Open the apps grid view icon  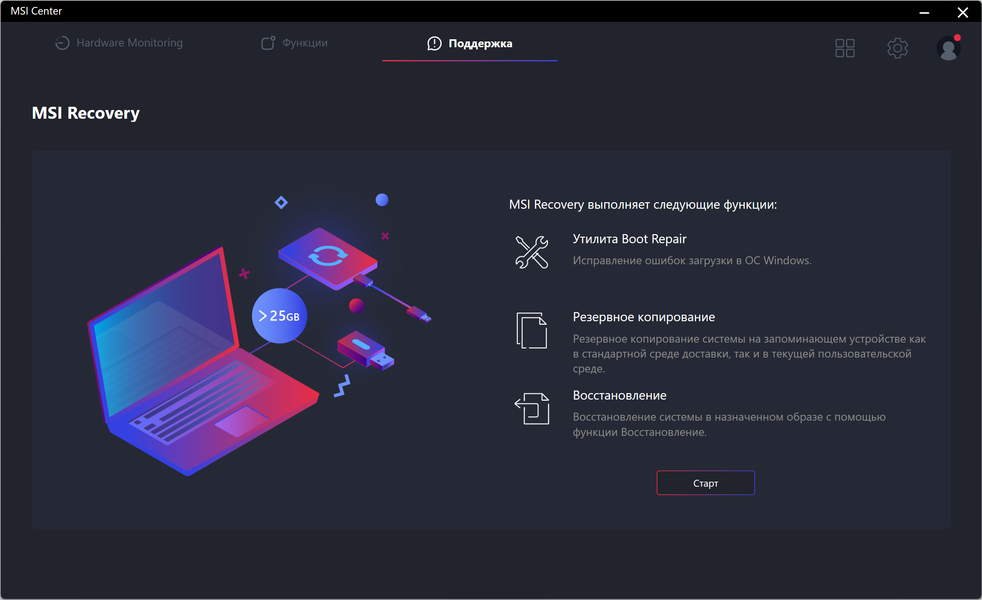coord(845,48)
